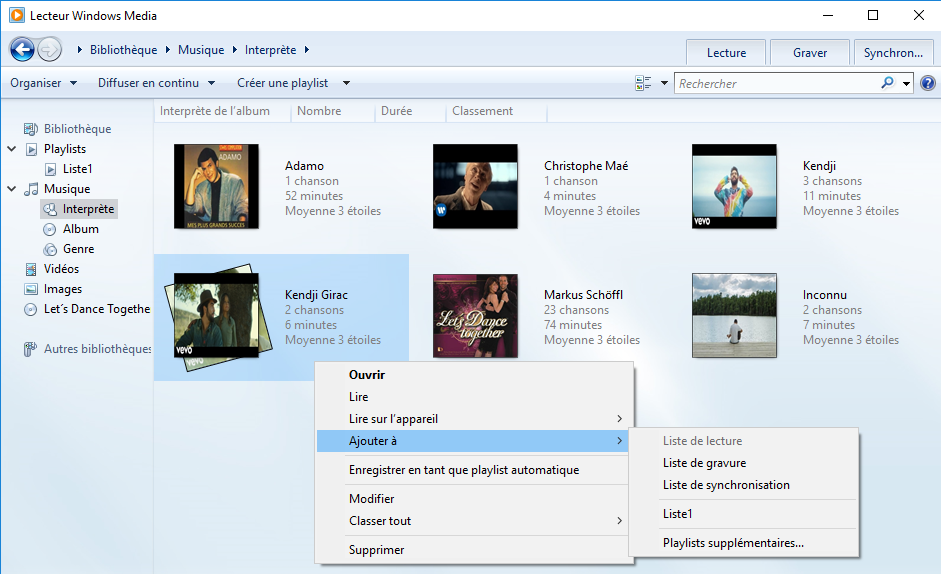Expand the breadcrumb arrow after Bibliothèque
The width and height of the screenshot is (941, 574).
[x=167, y=50]
